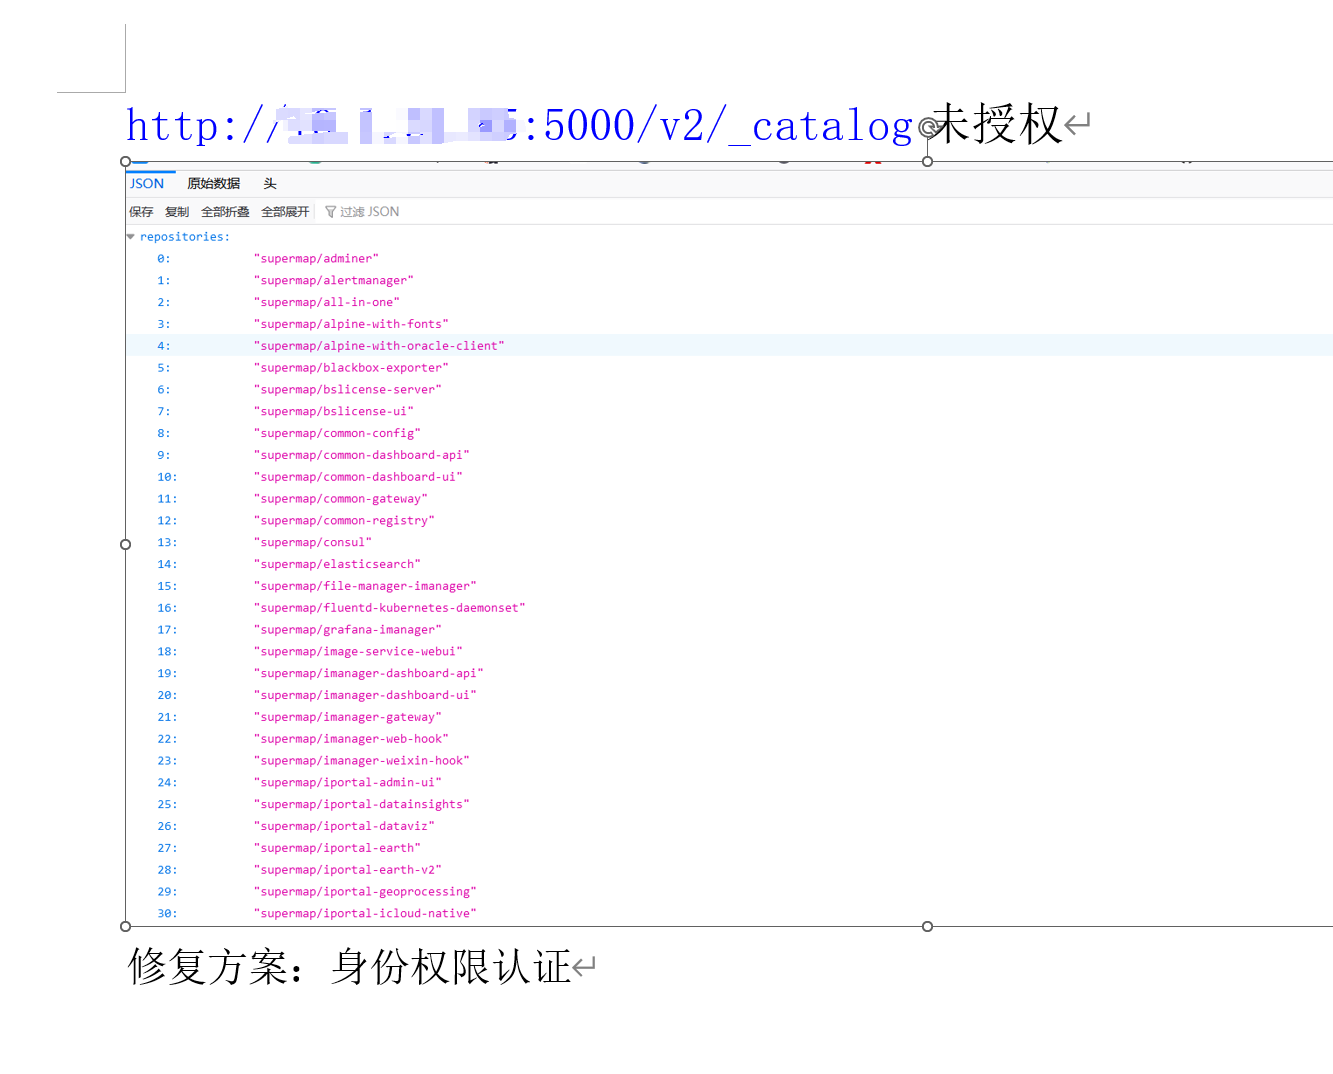This screenshot has width=1333, height=1074.
Task: Click the 复制 copy button
Action: tap(177, 212)
